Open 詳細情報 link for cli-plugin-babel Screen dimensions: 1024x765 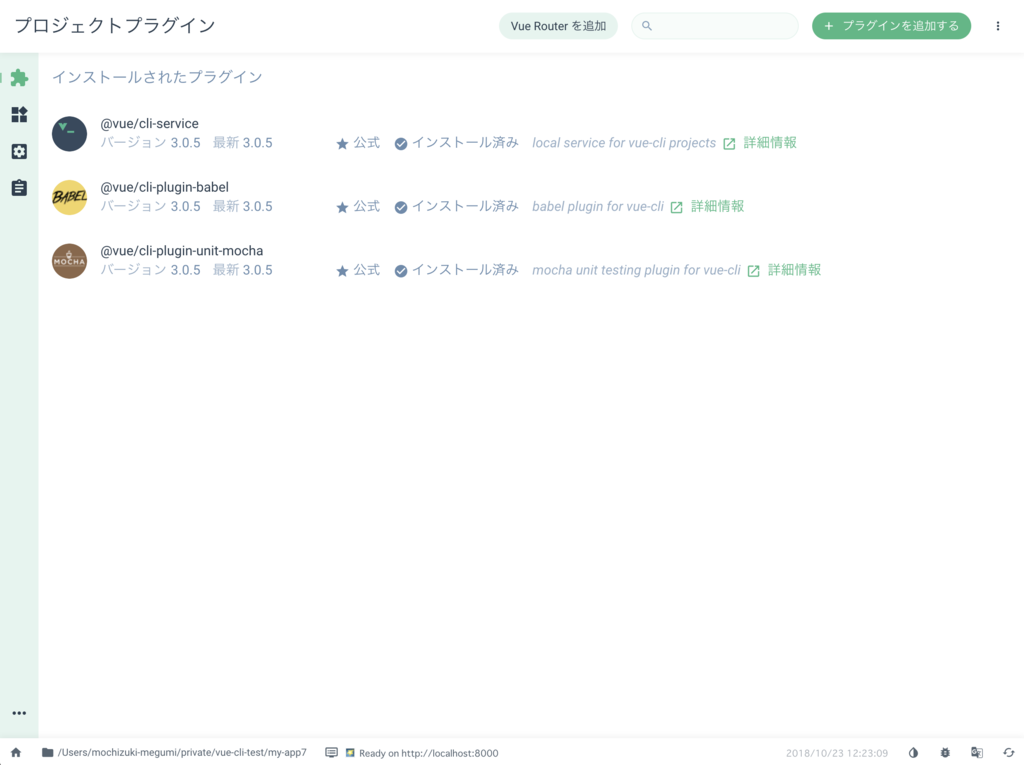point(718,206)
